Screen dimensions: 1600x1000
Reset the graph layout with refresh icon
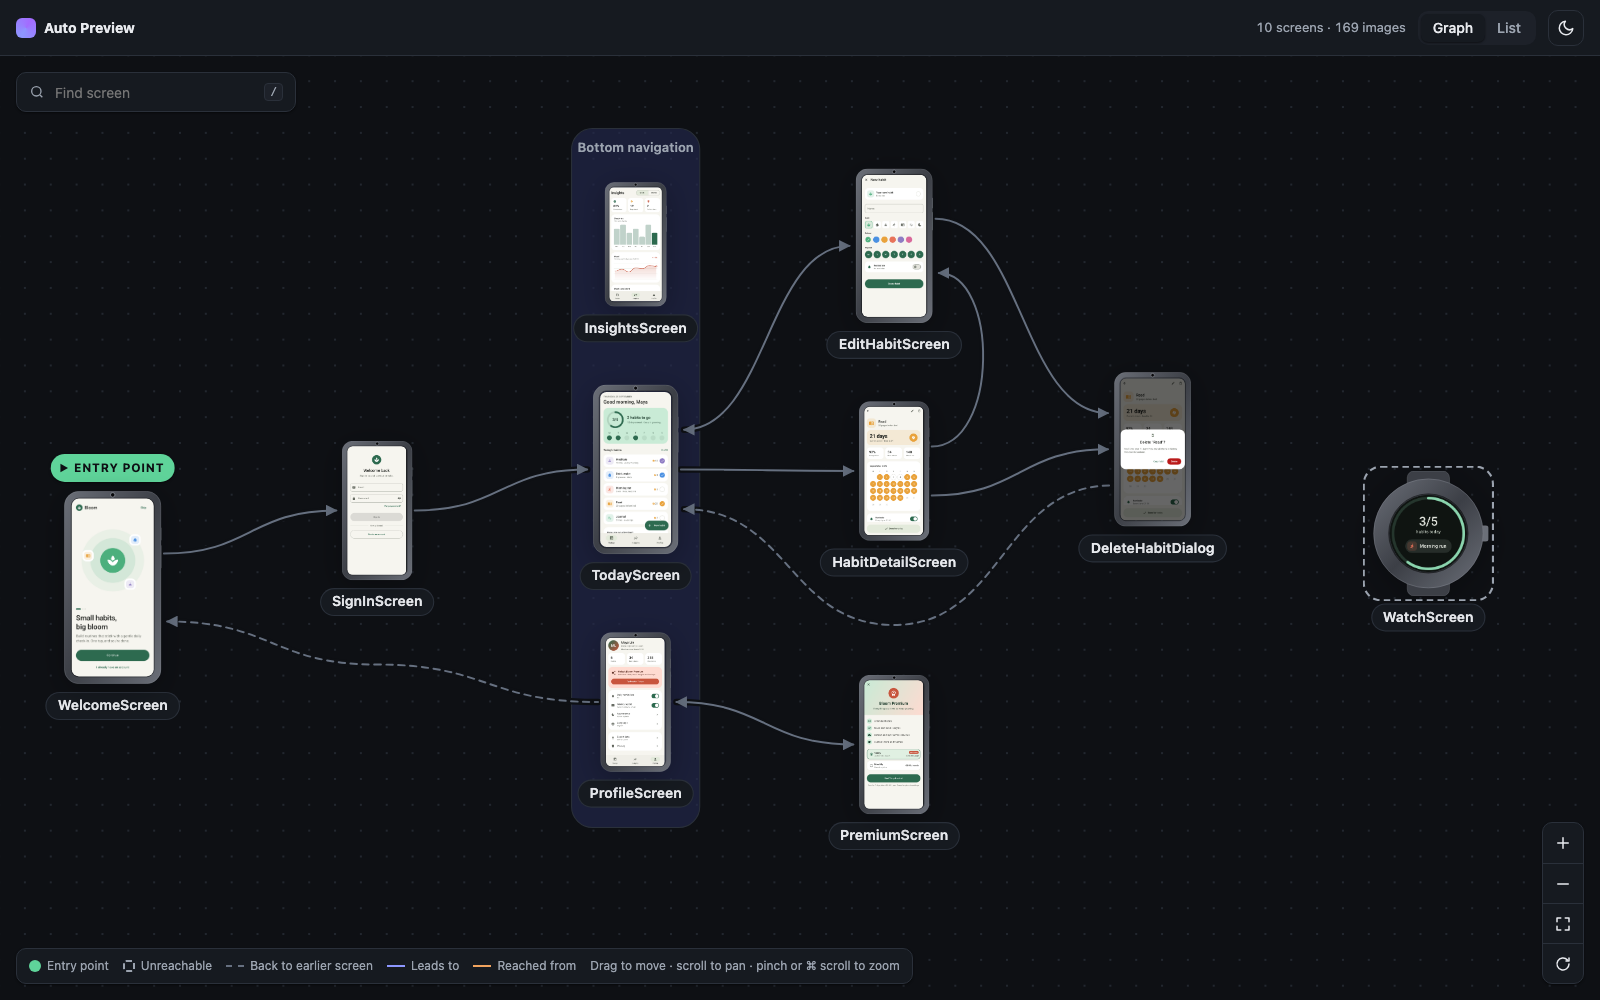pyautogui.click(x=1562, y=964)
